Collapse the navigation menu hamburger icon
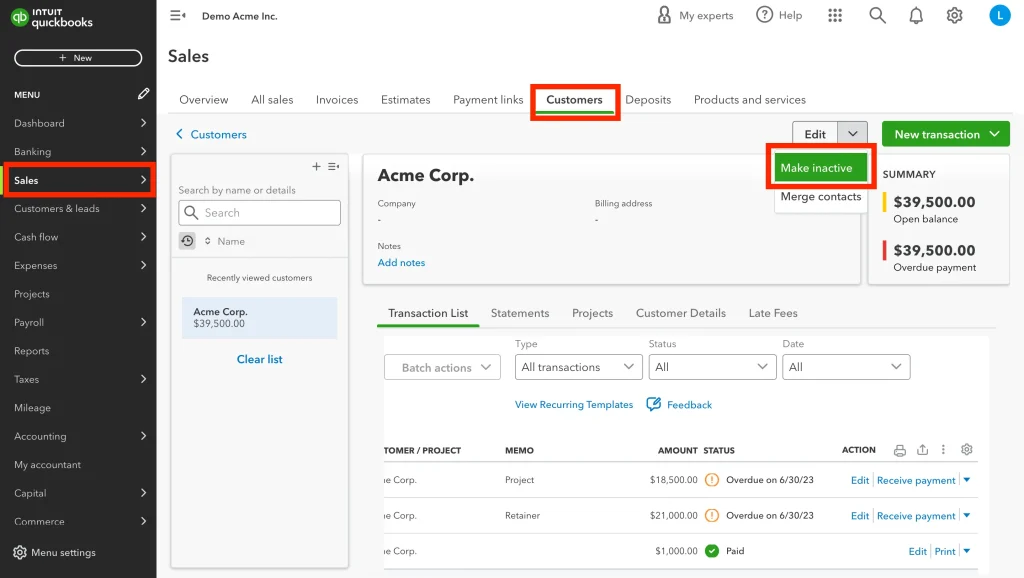Screen dimensions: 1024x578 [178, 15]
